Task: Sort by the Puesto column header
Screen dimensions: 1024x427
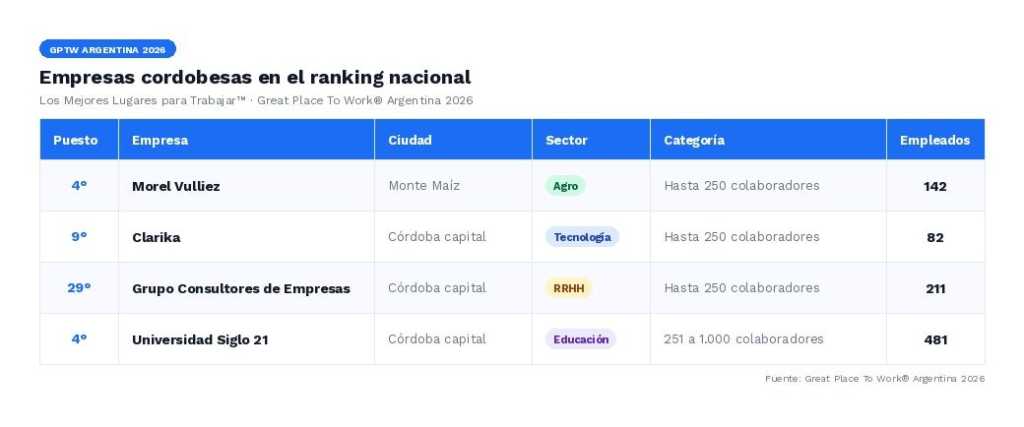Action: coord(76,140)
